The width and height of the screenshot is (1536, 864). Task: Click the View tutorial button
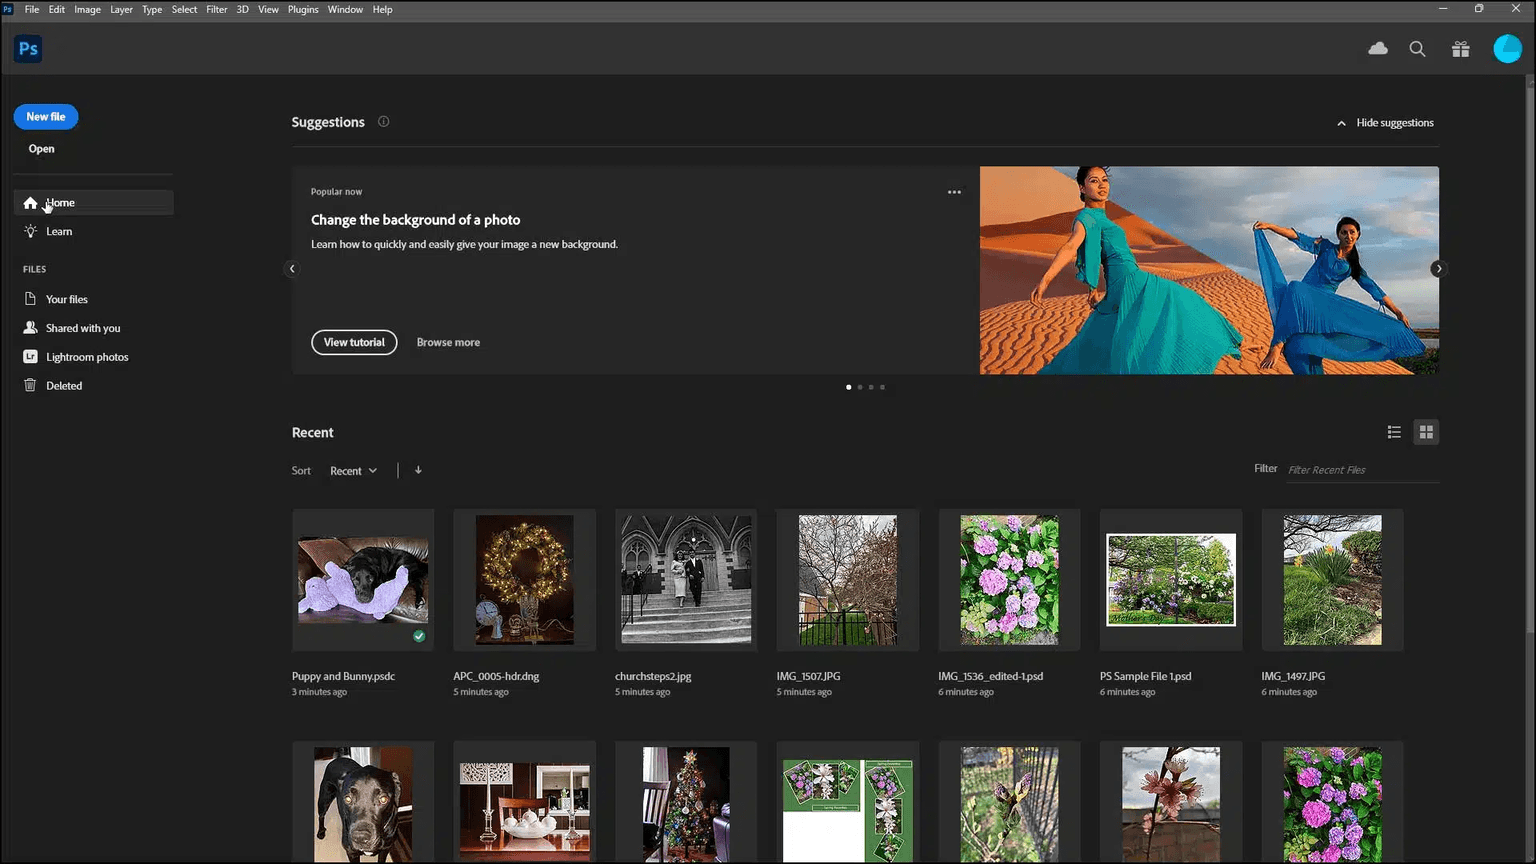point(354,342)
